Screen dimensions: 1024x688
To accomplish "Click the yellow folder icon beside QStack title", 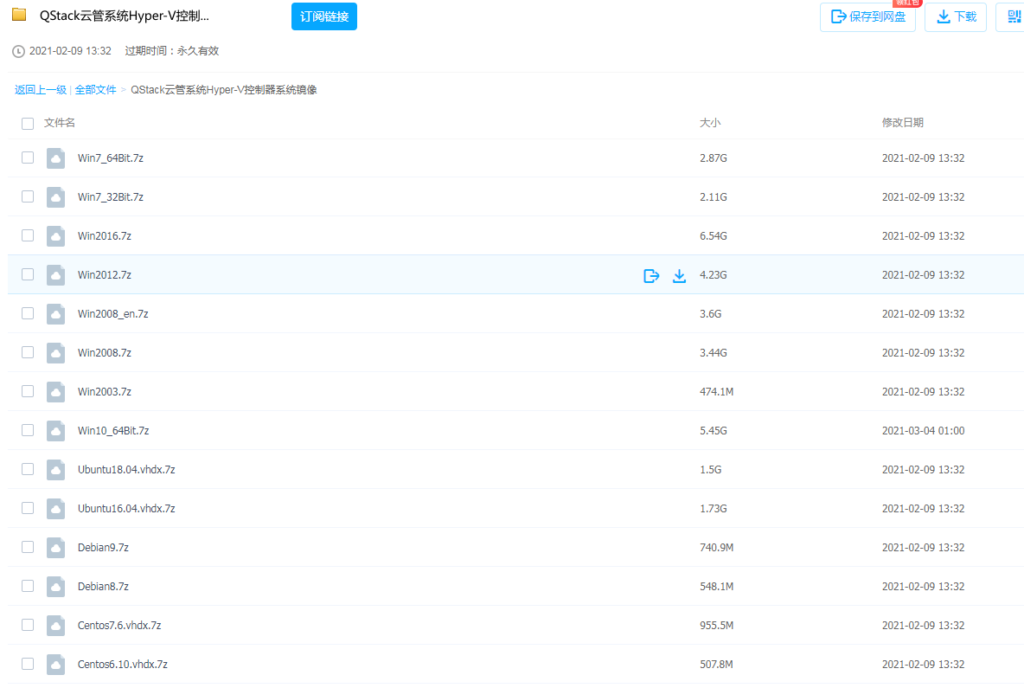I will pyautogui.click(x=19, y=14).
